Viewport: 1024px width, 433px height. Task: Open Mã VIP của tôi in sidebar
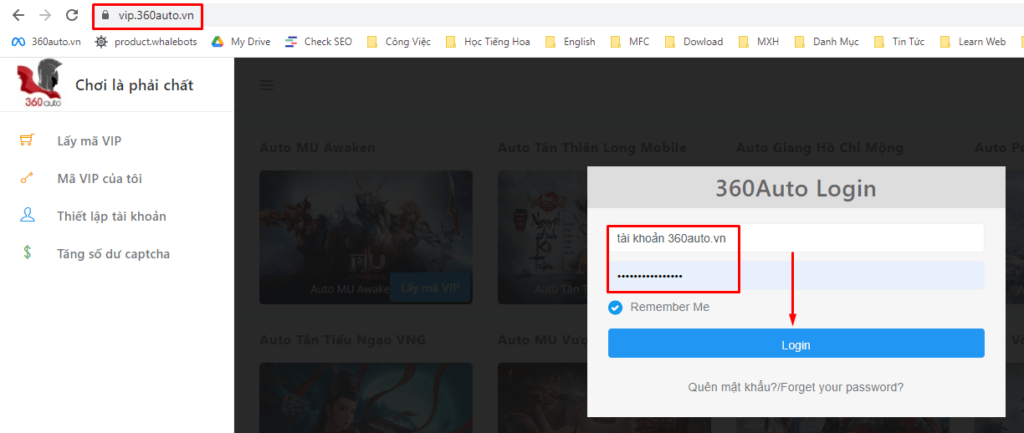click(99, 178)
